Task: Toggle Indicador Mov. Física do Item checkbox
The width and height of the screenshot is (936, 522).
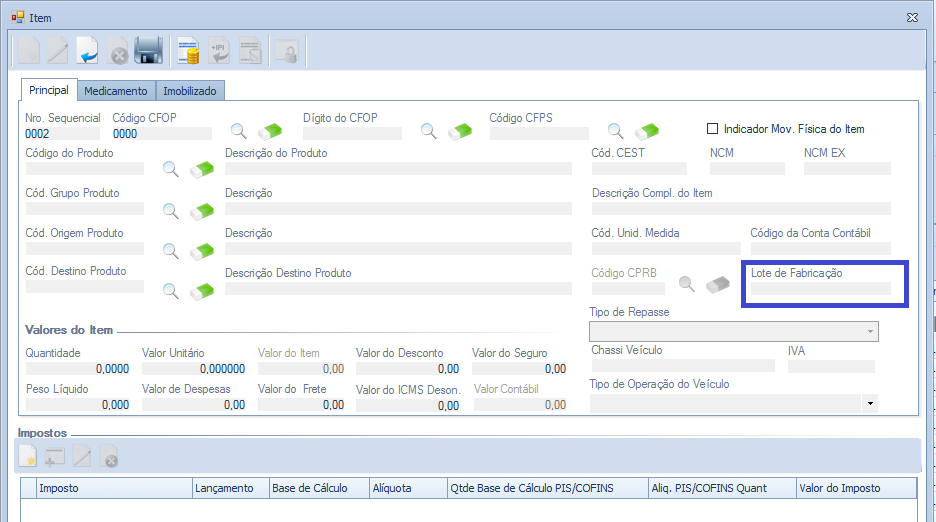Action: coord(712,128)
